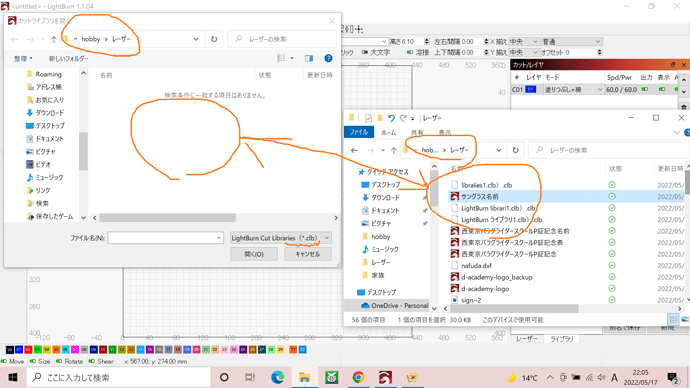Click the refresh icon in the open dialog
690x388 pixels.
pos(214,39)
